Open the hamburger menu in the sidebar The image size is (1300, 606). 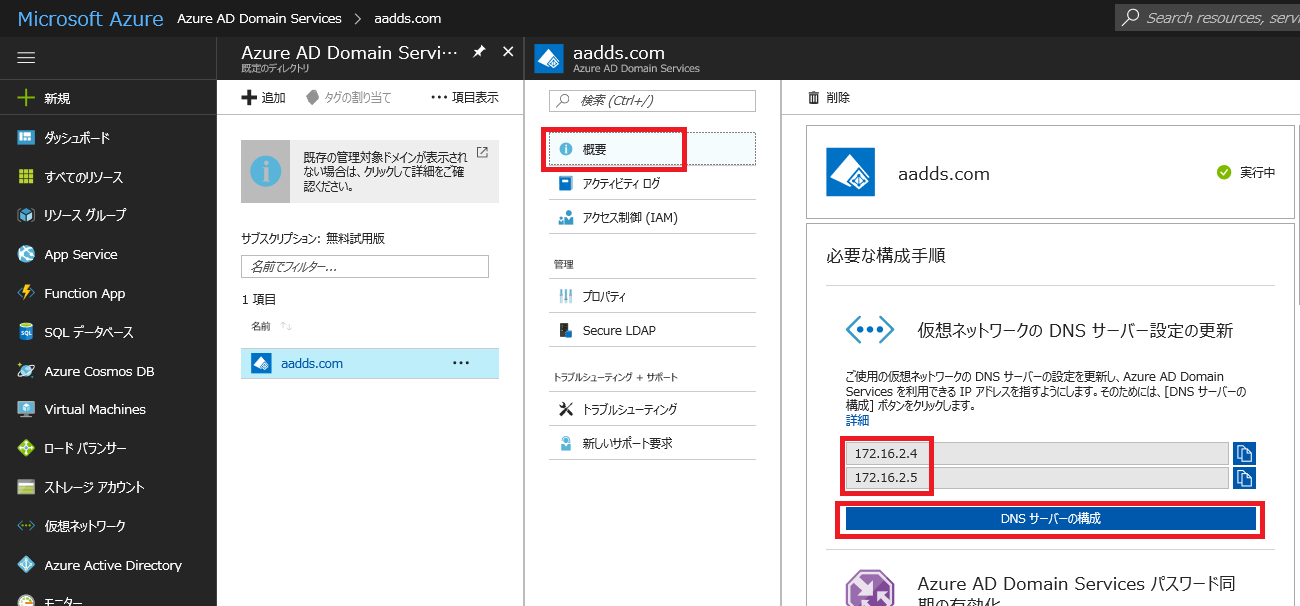26,58
